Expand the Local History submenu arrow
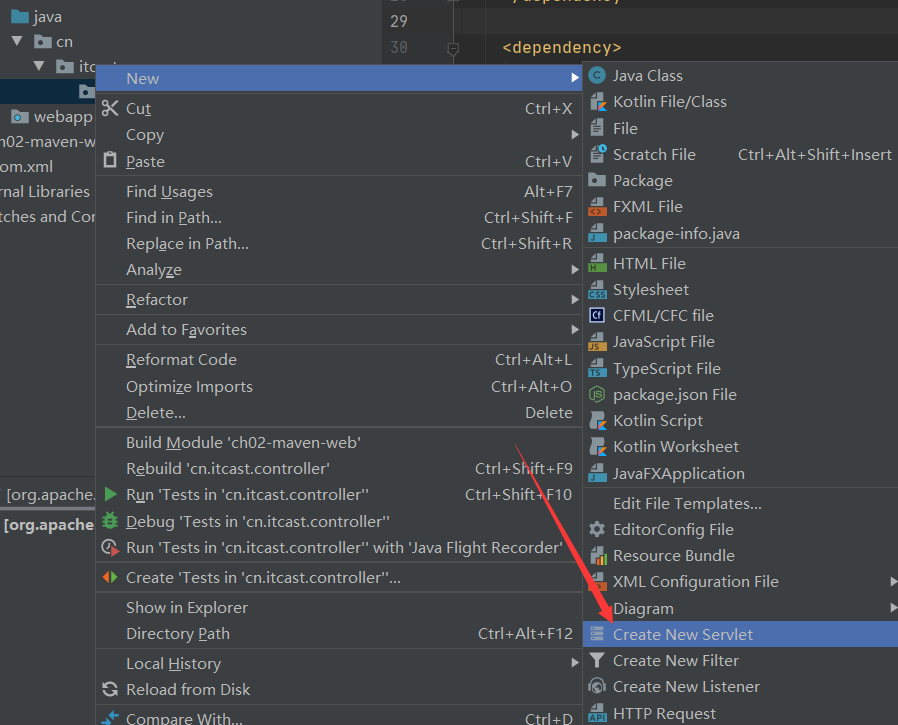 pyautogui.click(x=574, y=663)
